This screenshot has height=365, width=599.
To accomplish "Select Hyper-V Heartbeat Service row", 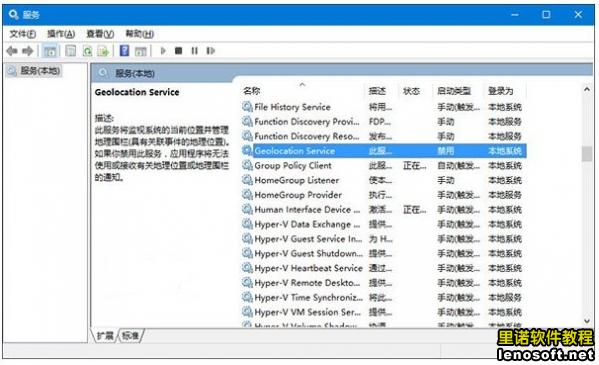I will (384, 268).
